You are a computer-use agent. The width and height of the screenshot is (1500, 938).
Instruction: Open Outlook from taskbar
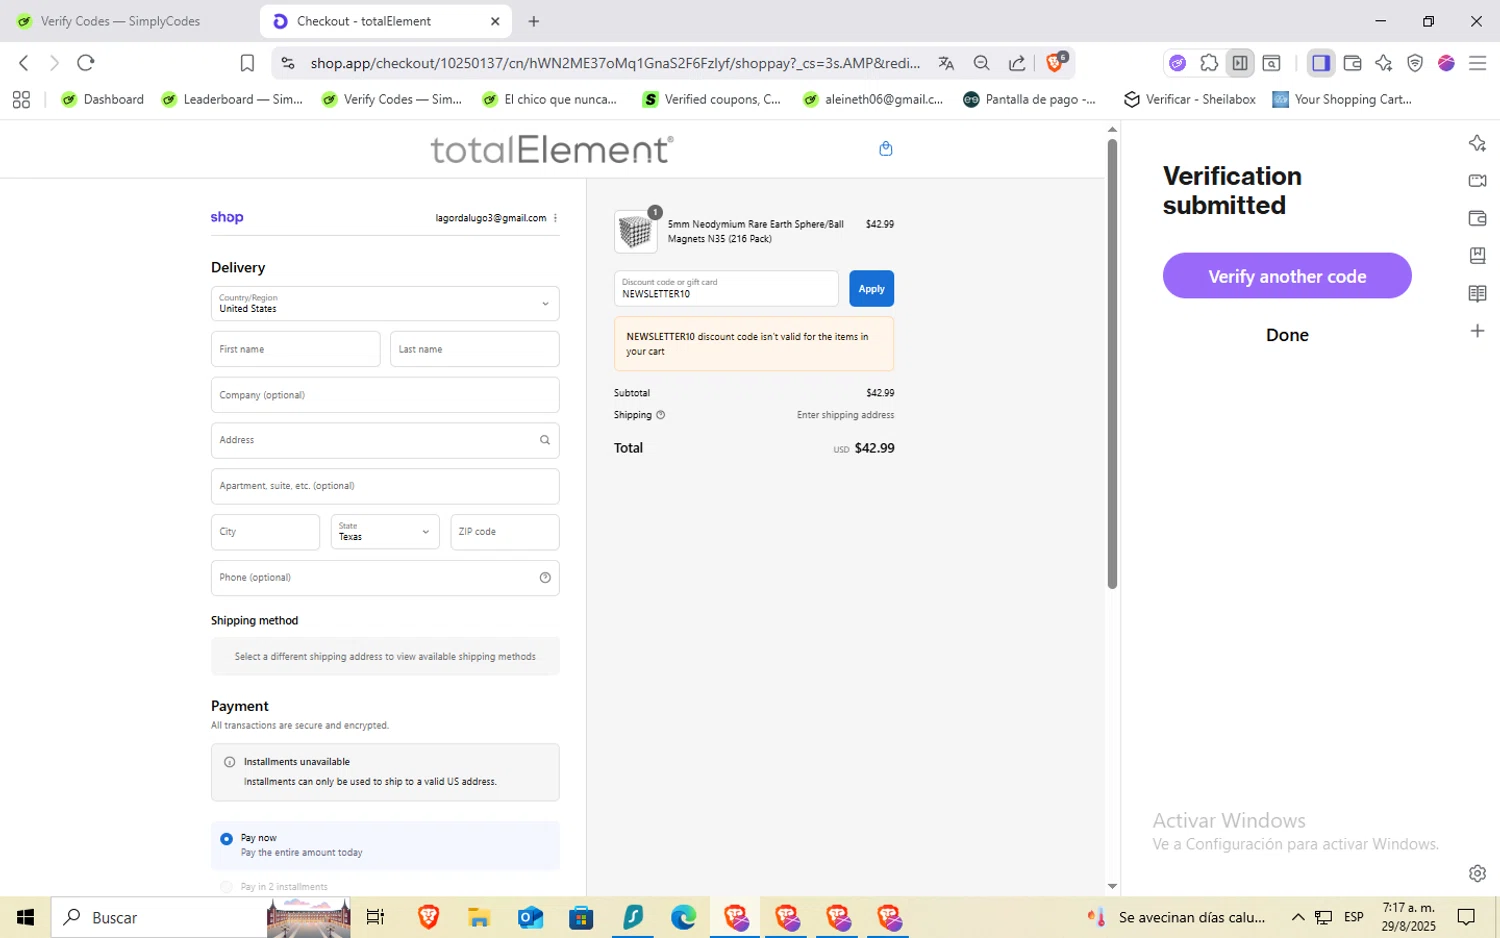pyautogui.click(x=530, y=917)
